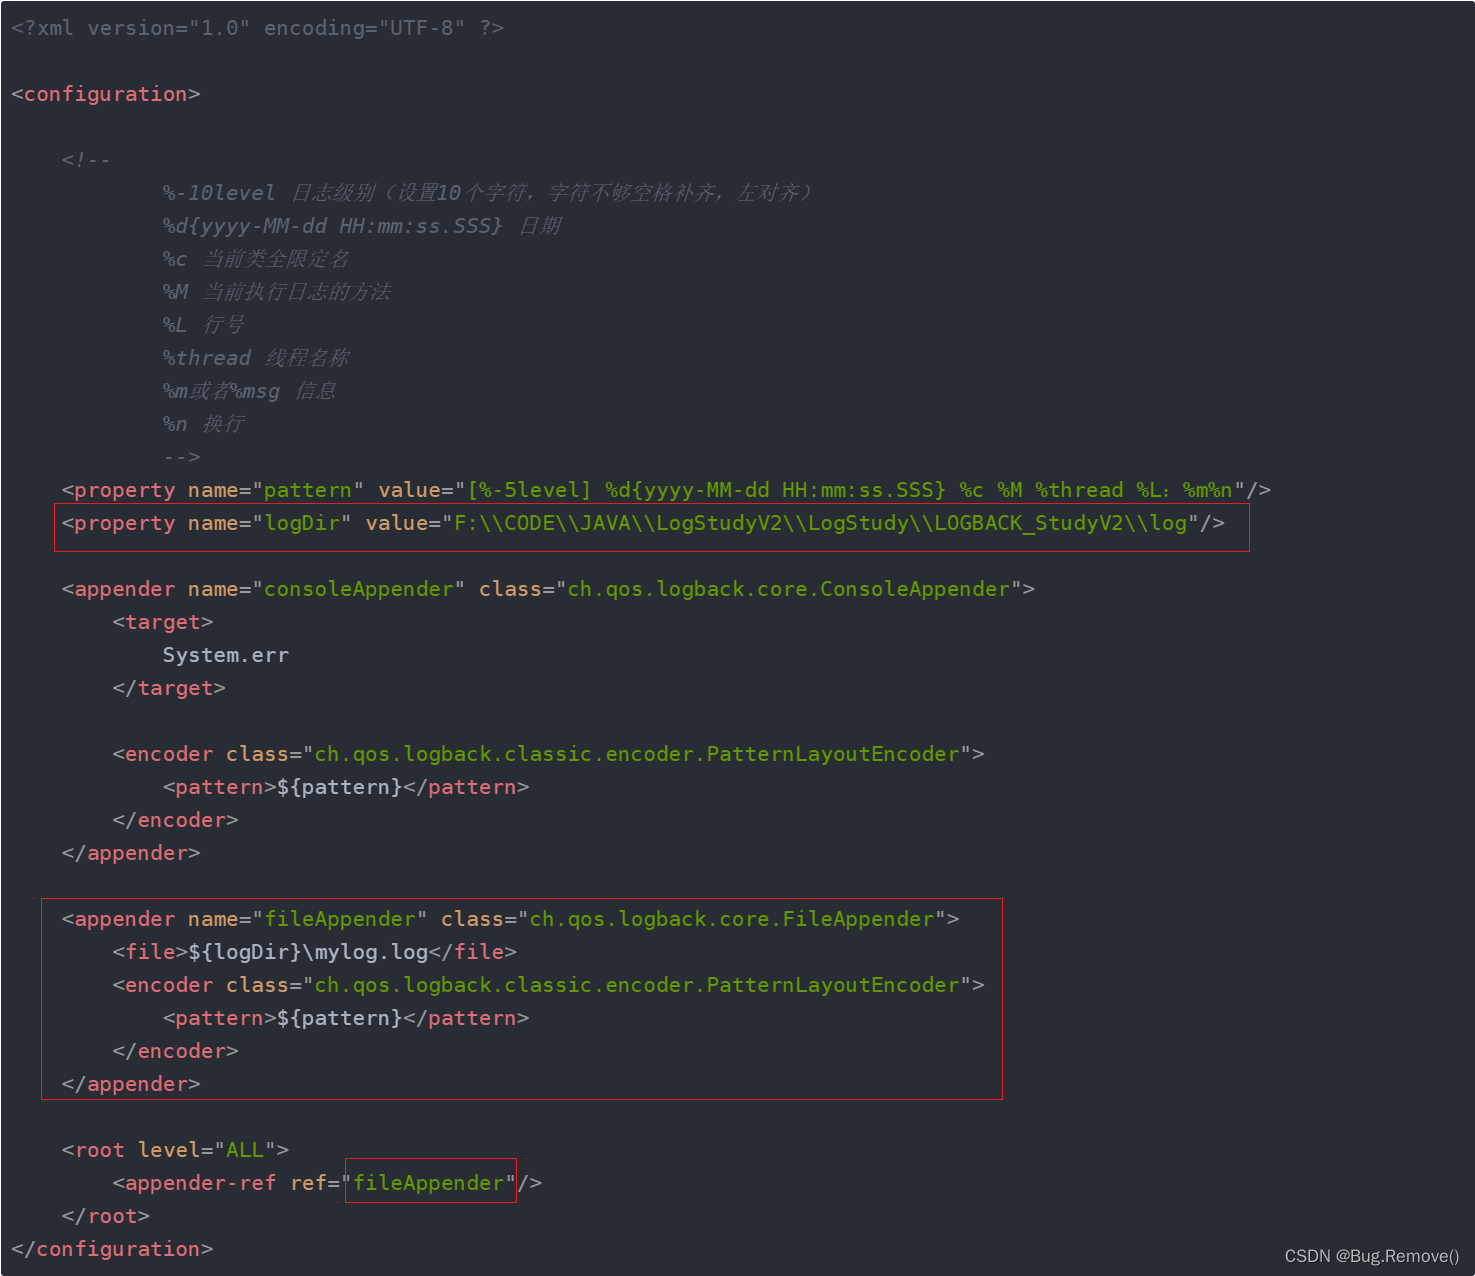The image size is (1475, 1276).
Task: Click the opening <configuration> tag
Action: (x=106, y=94)
